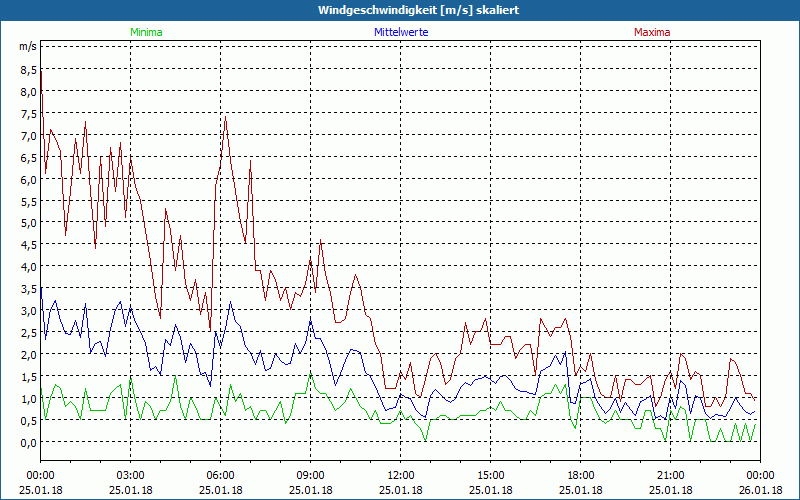Click the 8,5 y-axis value
The width and height of the screenshot is (800, 500).
[29, 70]
